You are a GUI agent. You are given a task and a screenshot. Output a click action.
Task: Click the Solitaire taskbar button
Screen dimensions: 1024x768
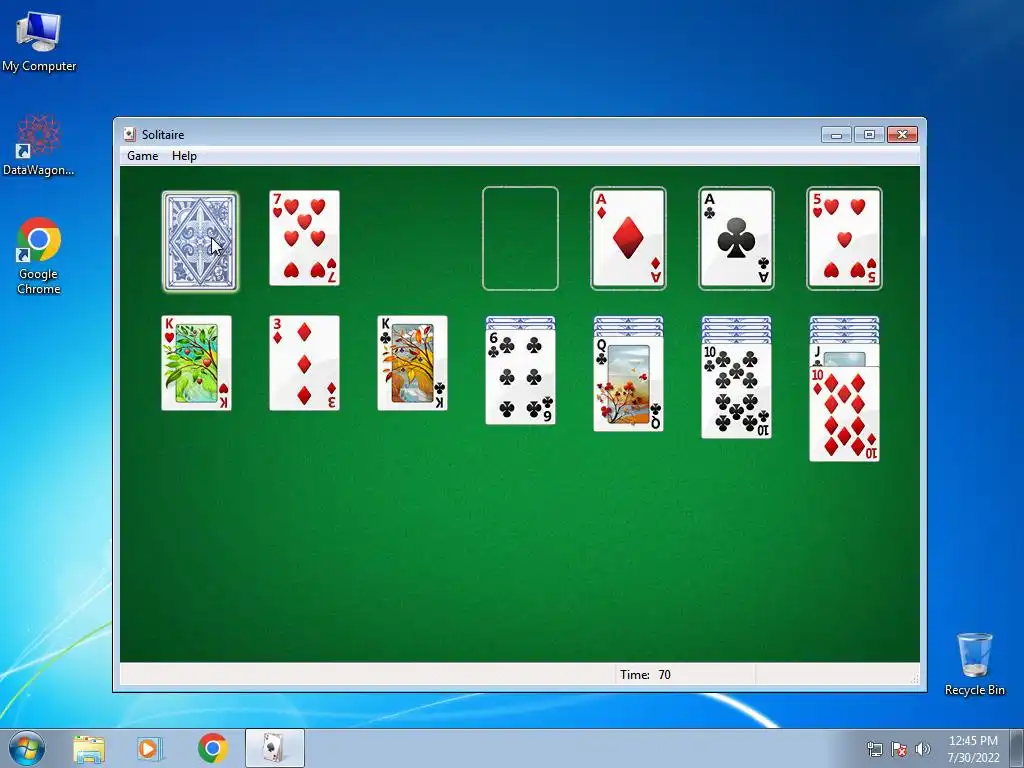[274, 748]
